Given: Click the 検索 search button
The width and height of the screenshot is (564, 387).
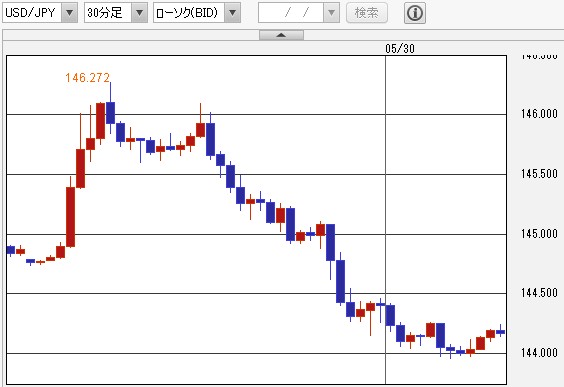Looking at the screenshot, I should click(367, 13).
